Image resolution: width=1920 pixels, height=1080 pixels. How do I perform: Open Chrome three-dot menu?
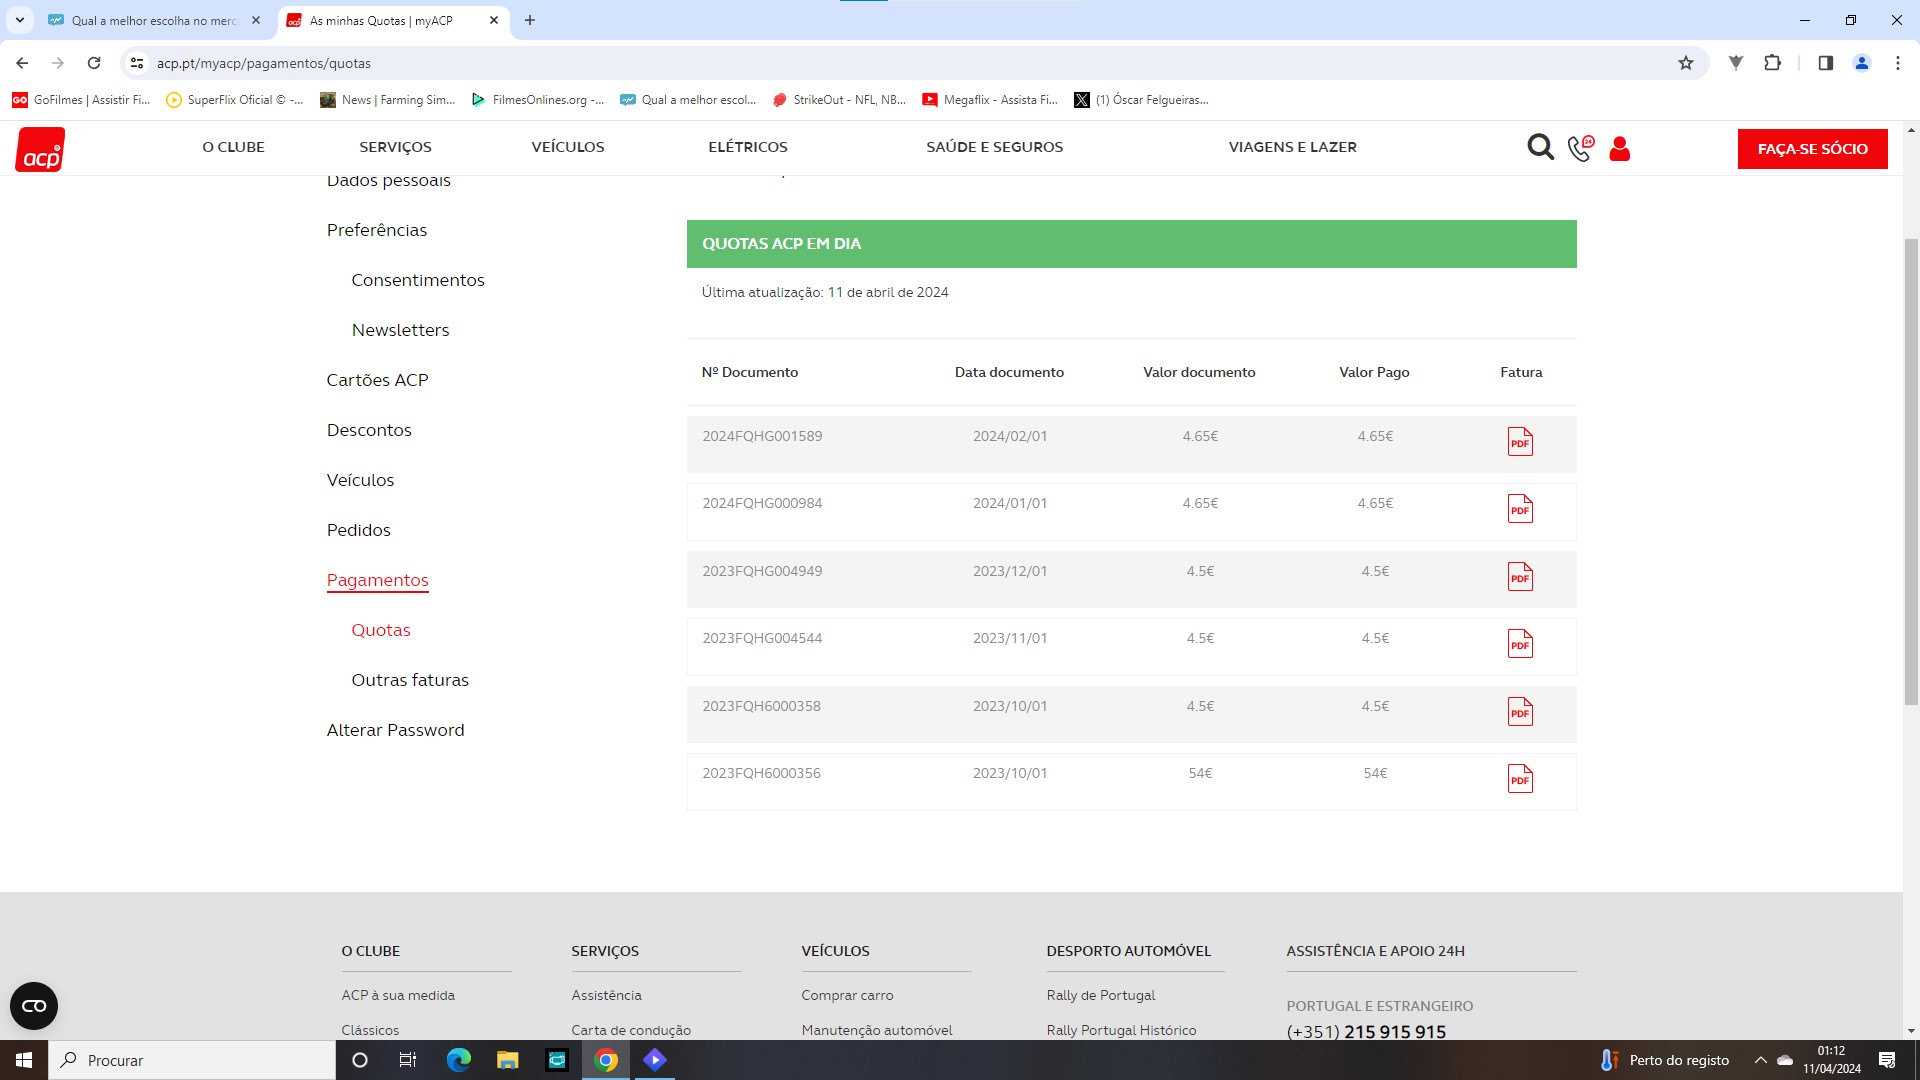[1897, 63]
